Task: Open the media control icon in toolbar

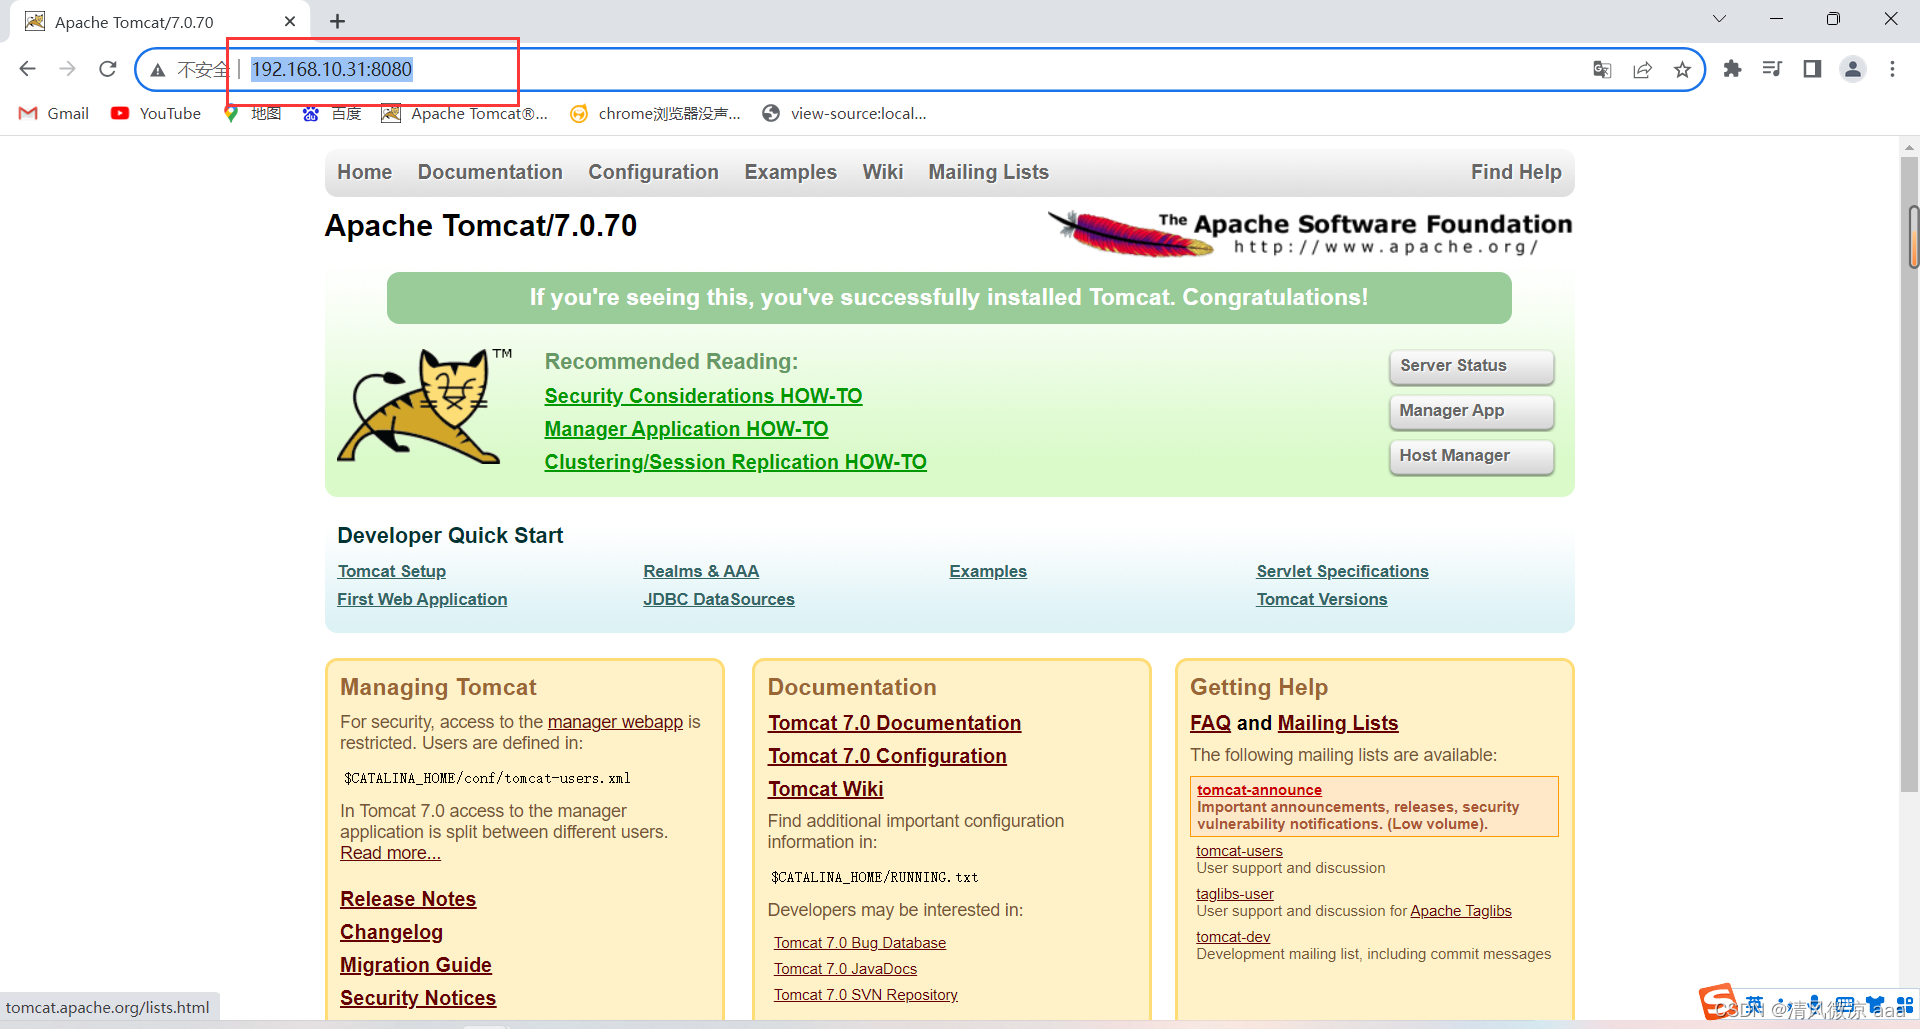Action: pyautogui.click(x=1772, y=69)
